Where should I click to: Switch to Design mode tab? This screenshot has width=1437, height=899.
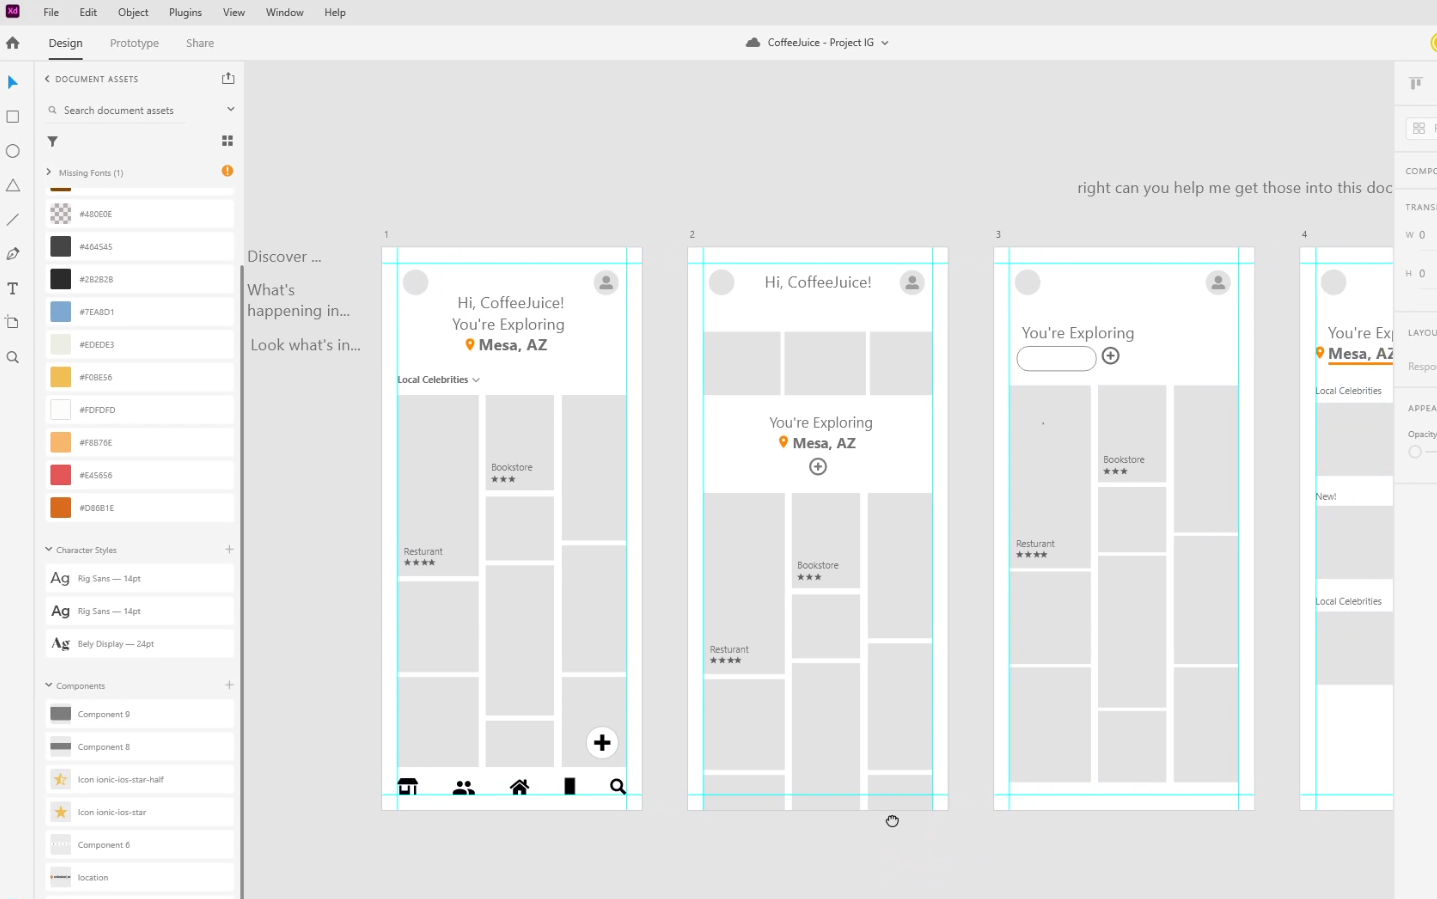(66, 43)
